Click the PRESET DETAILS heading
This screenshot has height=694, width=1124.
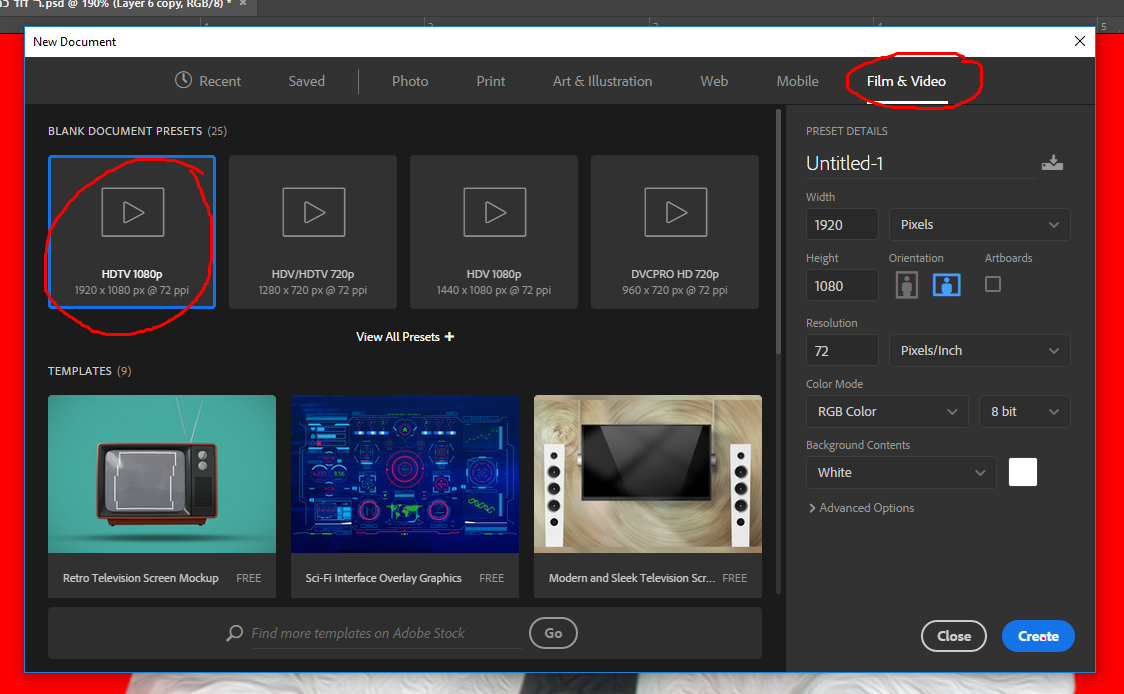pyautogui.click(x=847, y=131)
